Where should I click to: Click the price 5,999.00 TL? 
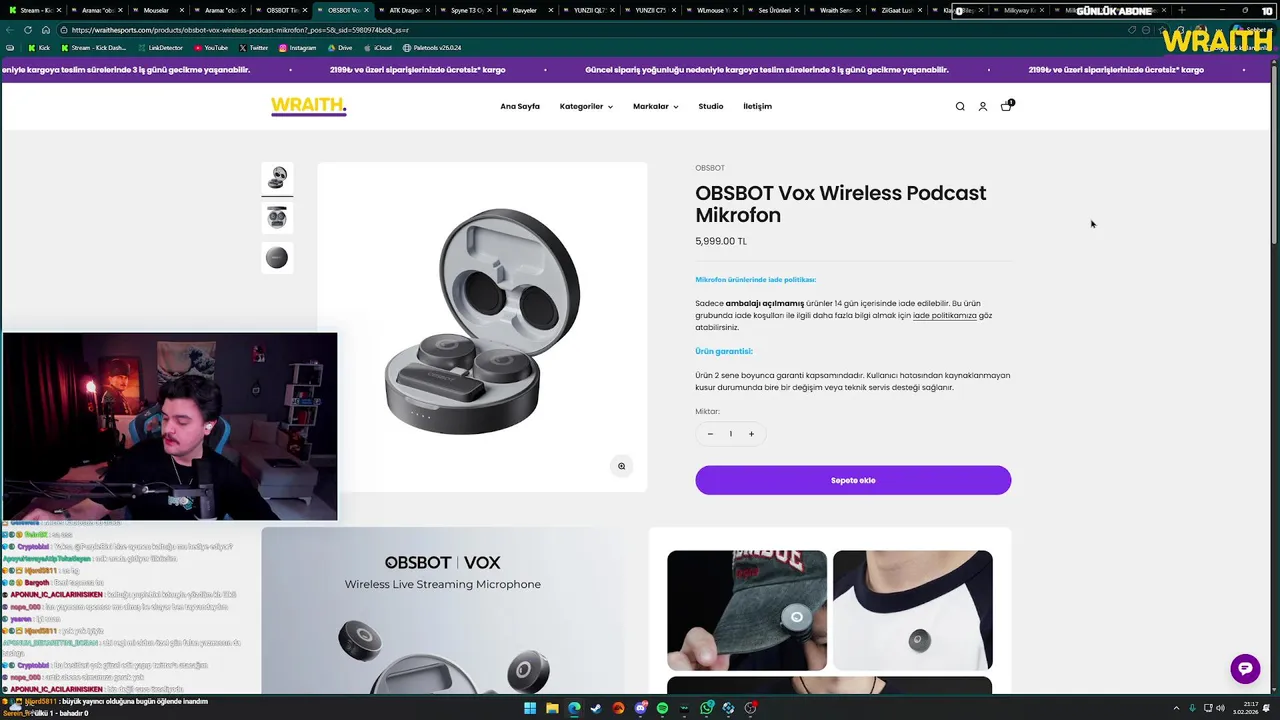(721, 241)
